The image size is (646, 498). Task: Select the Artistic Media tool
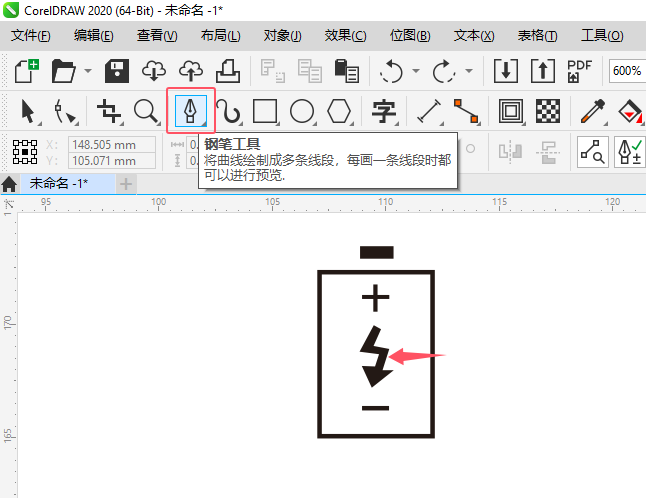[x=229, y=111]
